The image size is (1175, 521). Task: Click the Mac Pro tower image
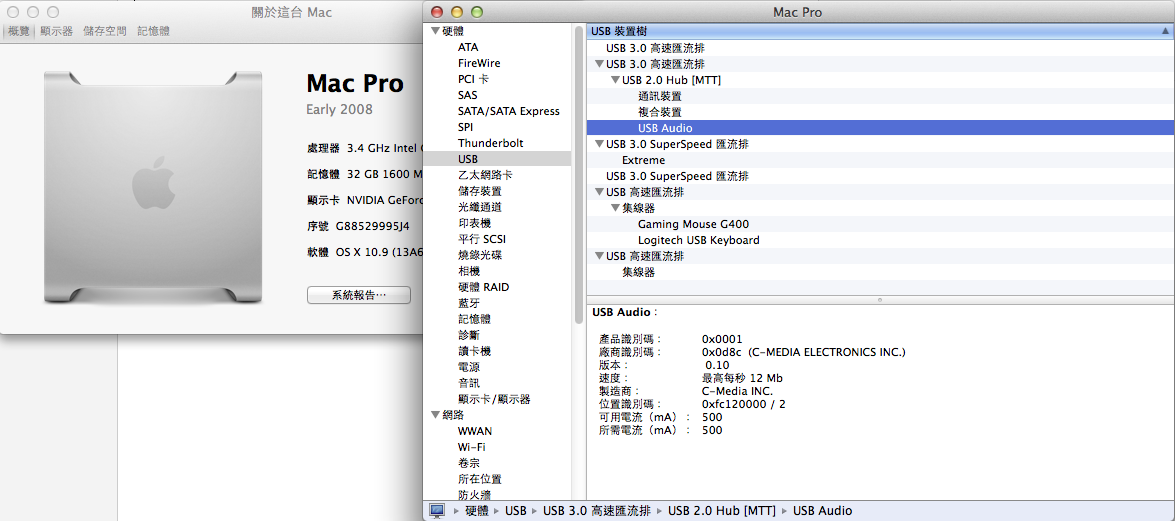coord(153,187)
